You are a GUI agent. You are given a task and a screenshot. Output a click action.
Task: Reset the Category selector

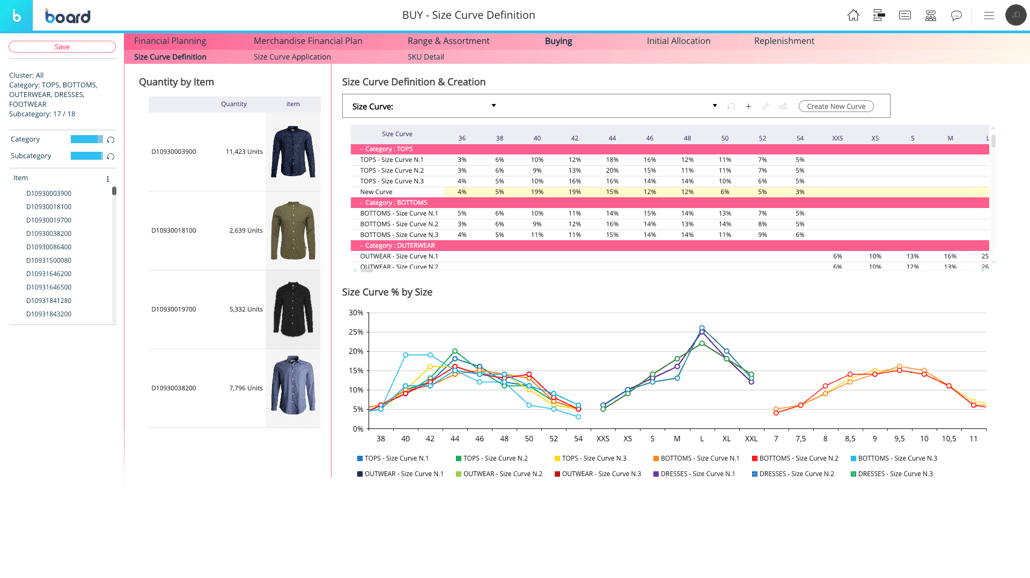pos(111,140)
